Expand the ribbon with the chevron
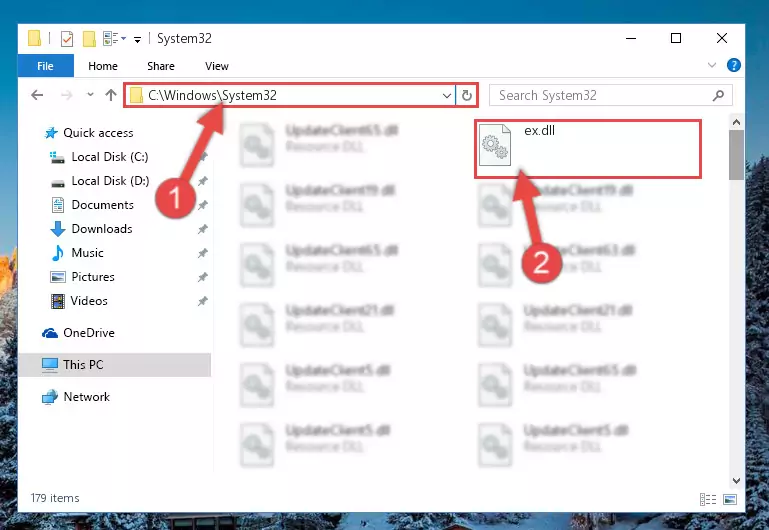The height and width of the screenshot is (530, 769). (712, 65)
